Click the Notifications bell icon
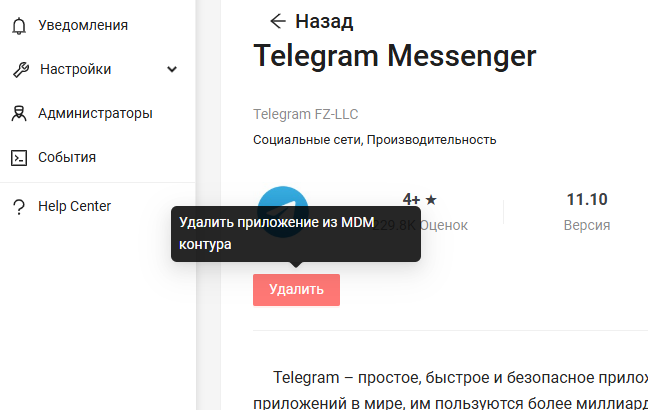 [x=19, y=26]
